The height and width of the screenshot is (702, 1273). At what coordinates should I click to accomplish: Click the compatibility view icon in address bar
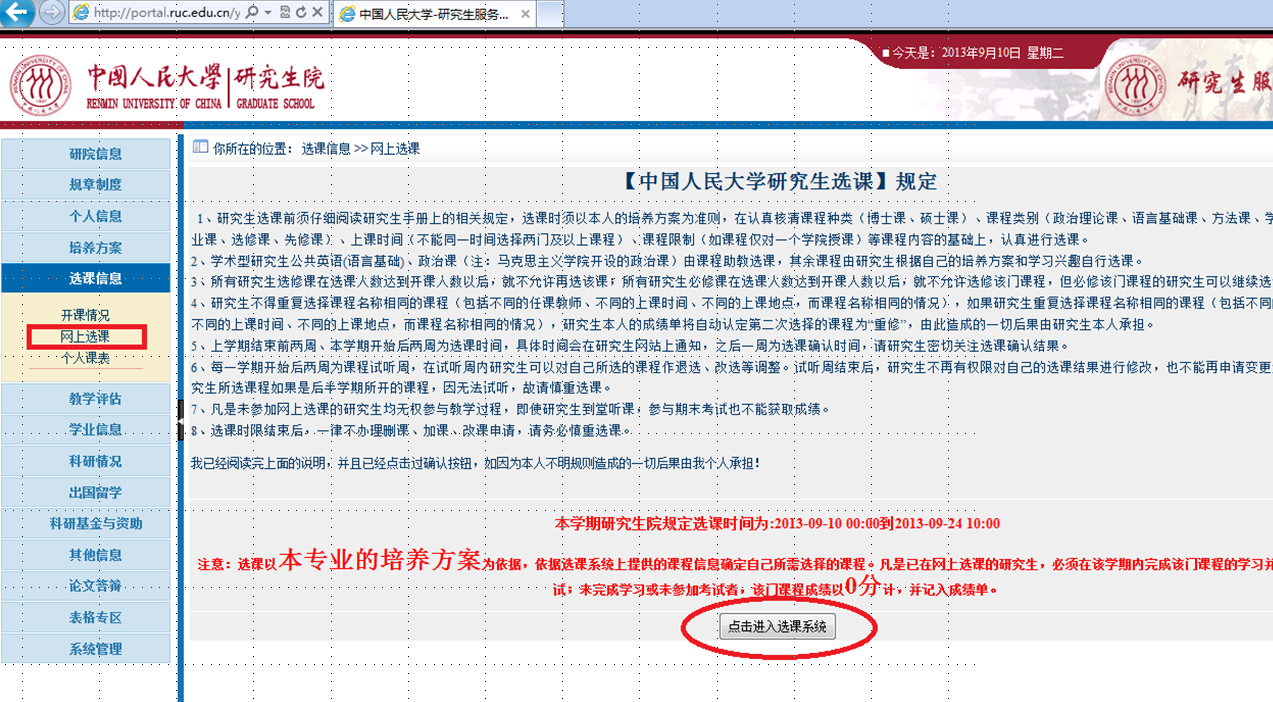(x=285, y=13)
